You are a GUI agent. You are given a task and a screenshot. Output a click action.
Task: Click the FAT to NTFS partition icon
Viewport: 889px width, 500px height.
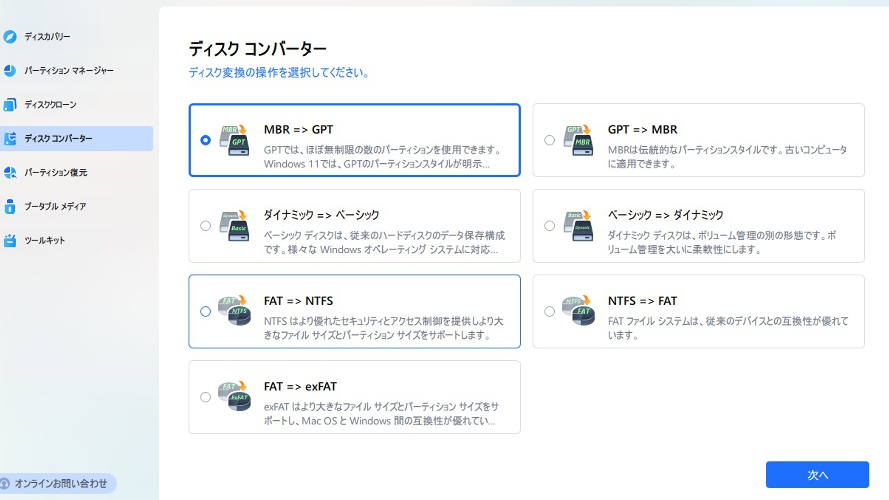(235, 311)
